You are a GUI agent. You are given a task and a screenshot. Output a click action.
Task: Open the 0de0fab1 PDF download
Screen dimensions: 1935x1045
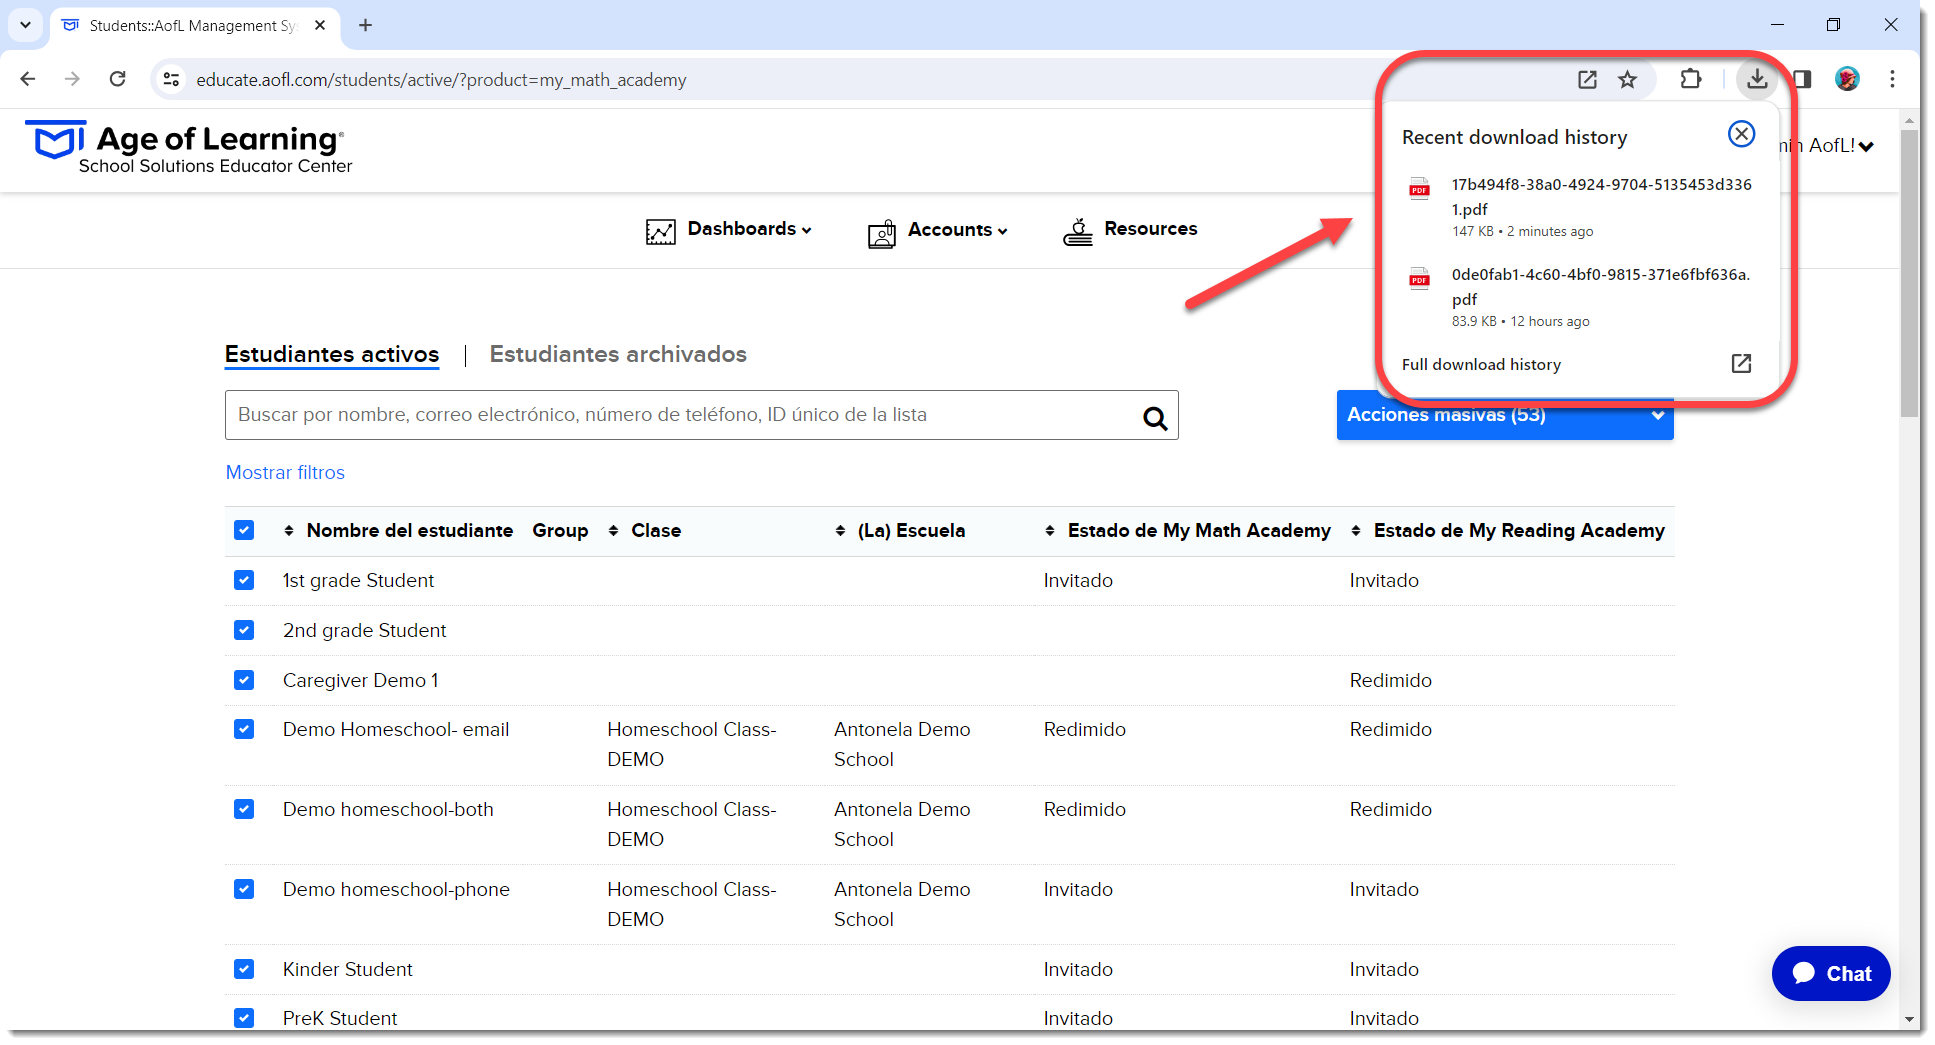1580,297
